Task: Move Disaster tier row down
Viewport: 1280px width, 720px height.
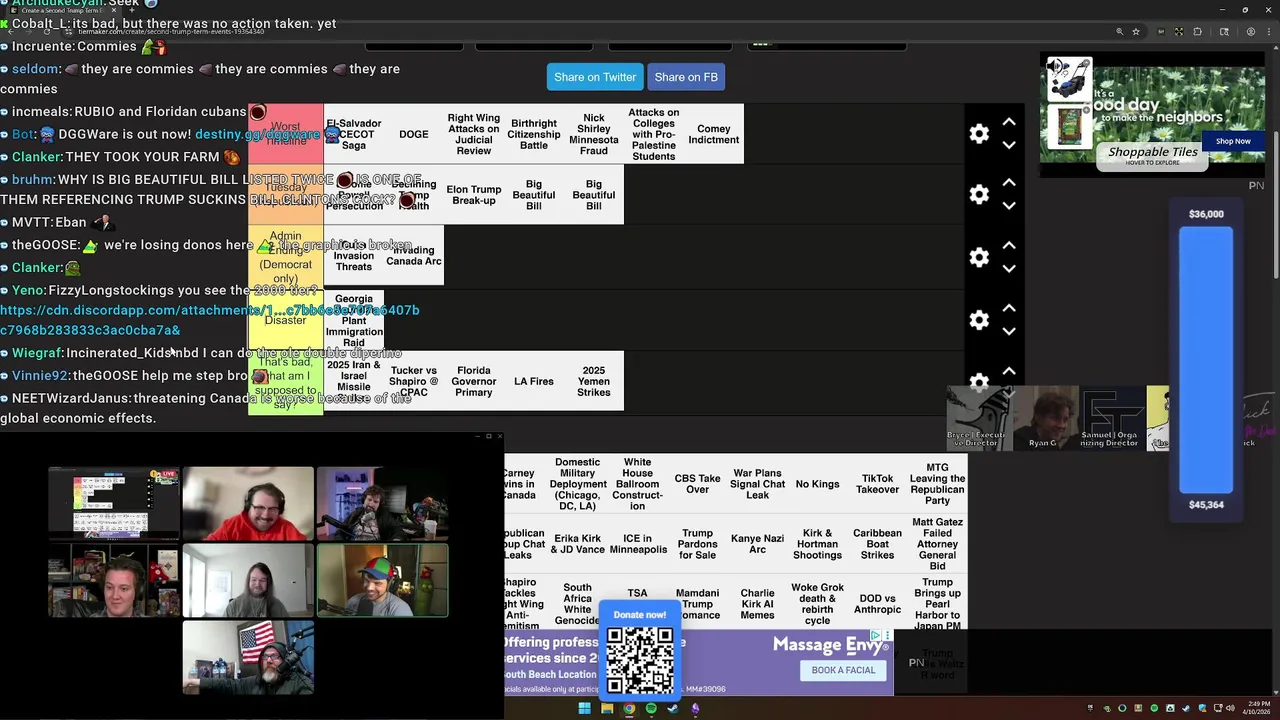Action: 1009,332
